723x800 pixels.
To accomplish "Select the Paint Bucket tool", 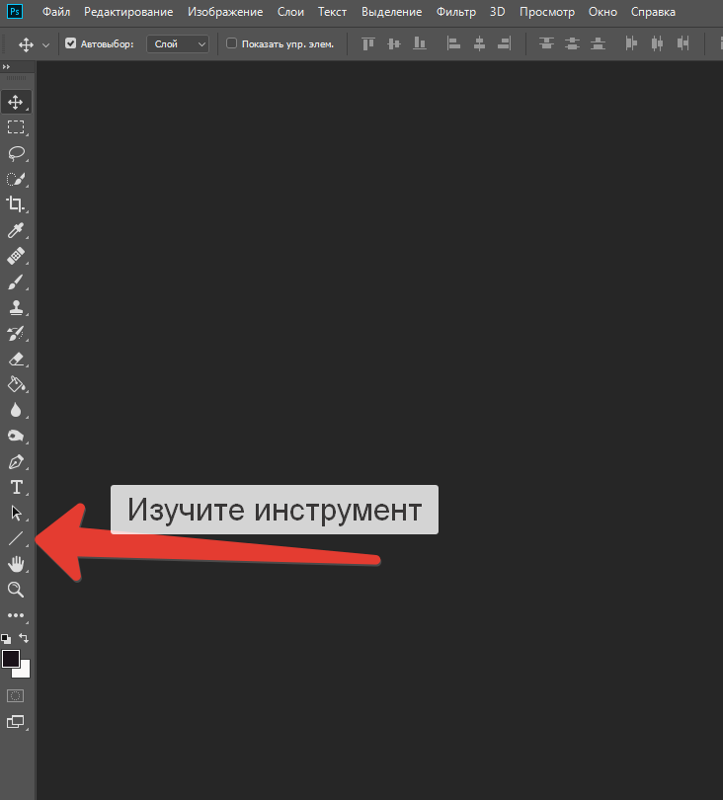I will 16,384.
